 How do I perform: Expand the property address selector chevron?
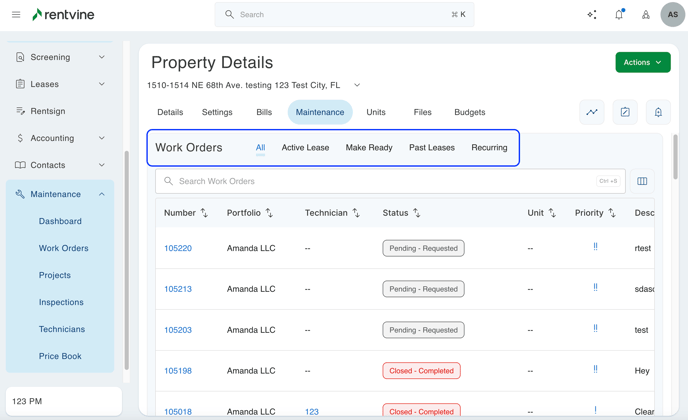coord(357,86)
